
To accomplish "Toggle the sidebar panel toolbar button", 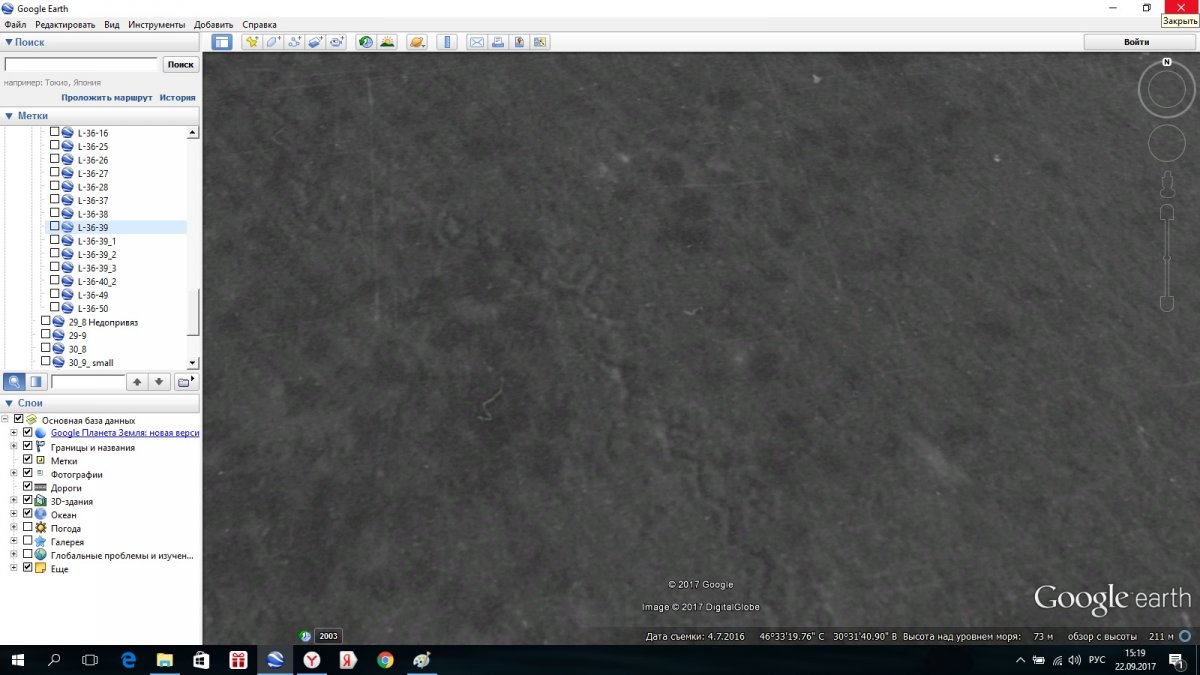I will click(222, 42).
